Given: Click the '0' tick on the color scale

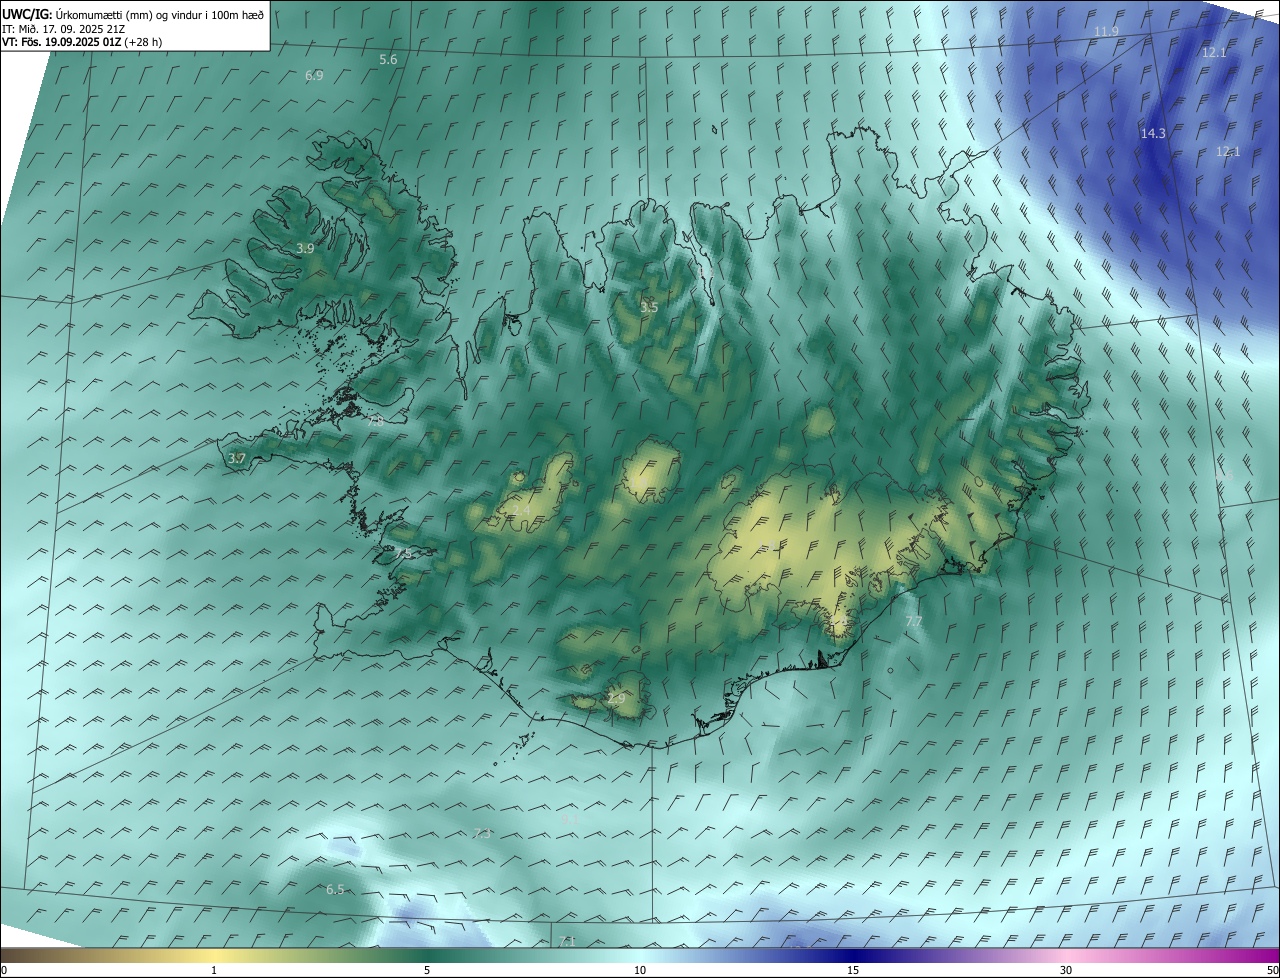Looking at the screenshot, I should tap(4, 971).
